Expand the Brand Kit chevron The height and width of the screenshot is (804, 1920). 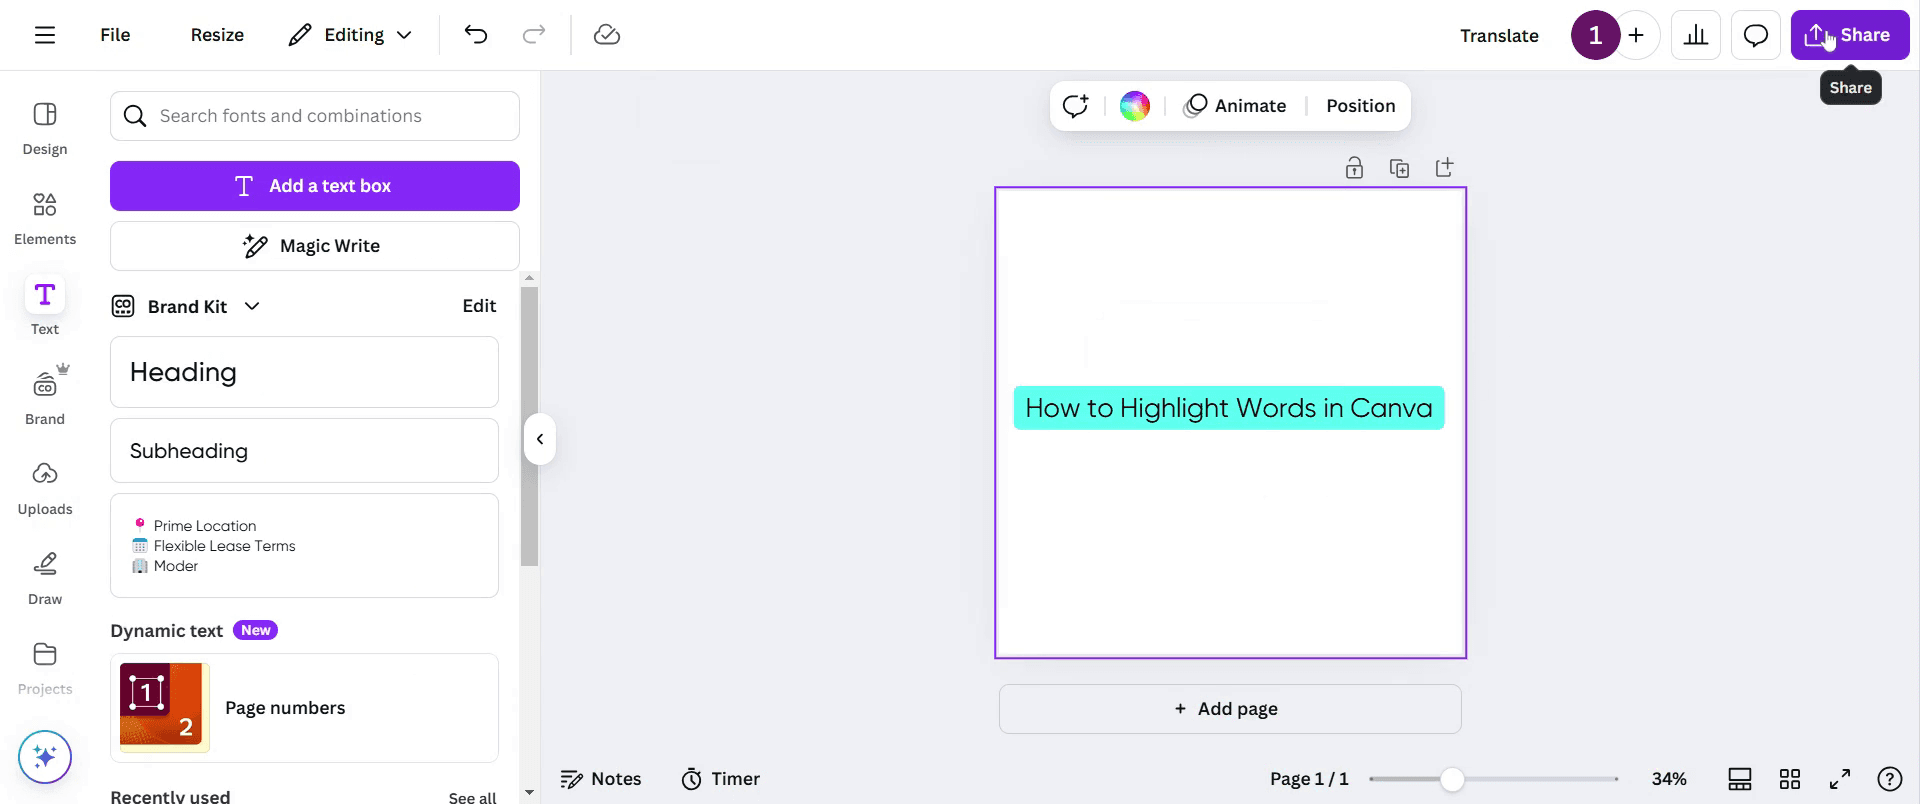(252, 306)
